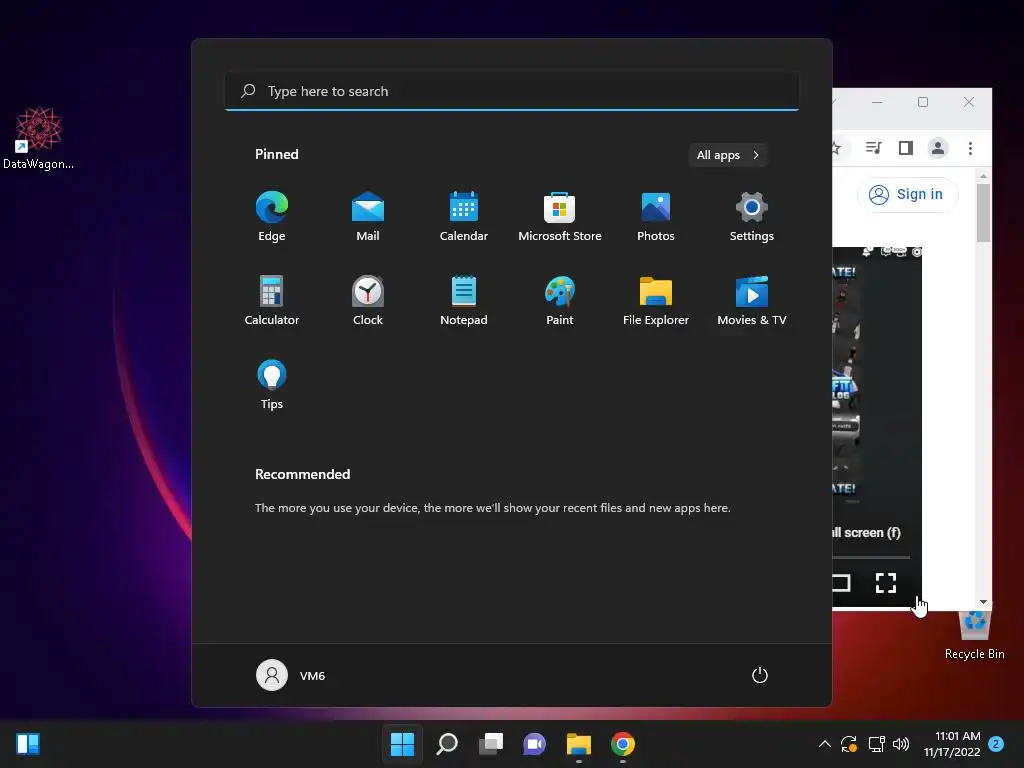Open the volume speaker tray icon
1024x768 pixels.
pos(901,744)
